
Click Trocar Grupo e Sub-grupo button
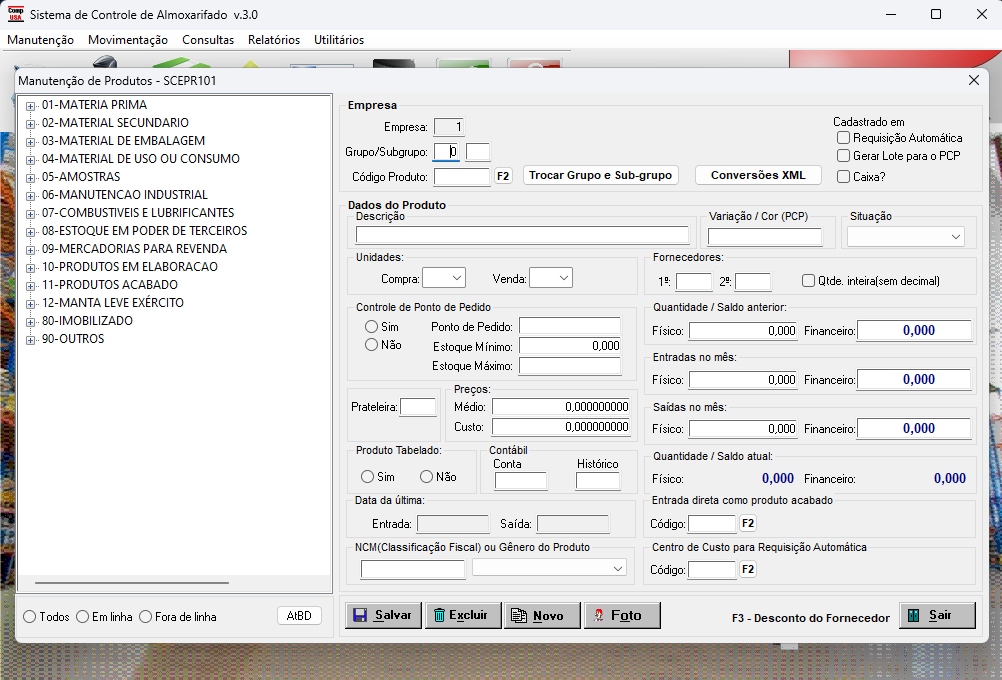tap(601, 175)
